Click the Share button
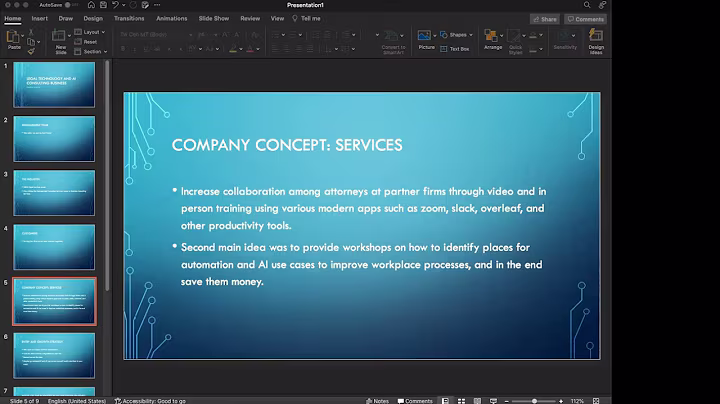The image size is (720, 404). pos(545,19)
